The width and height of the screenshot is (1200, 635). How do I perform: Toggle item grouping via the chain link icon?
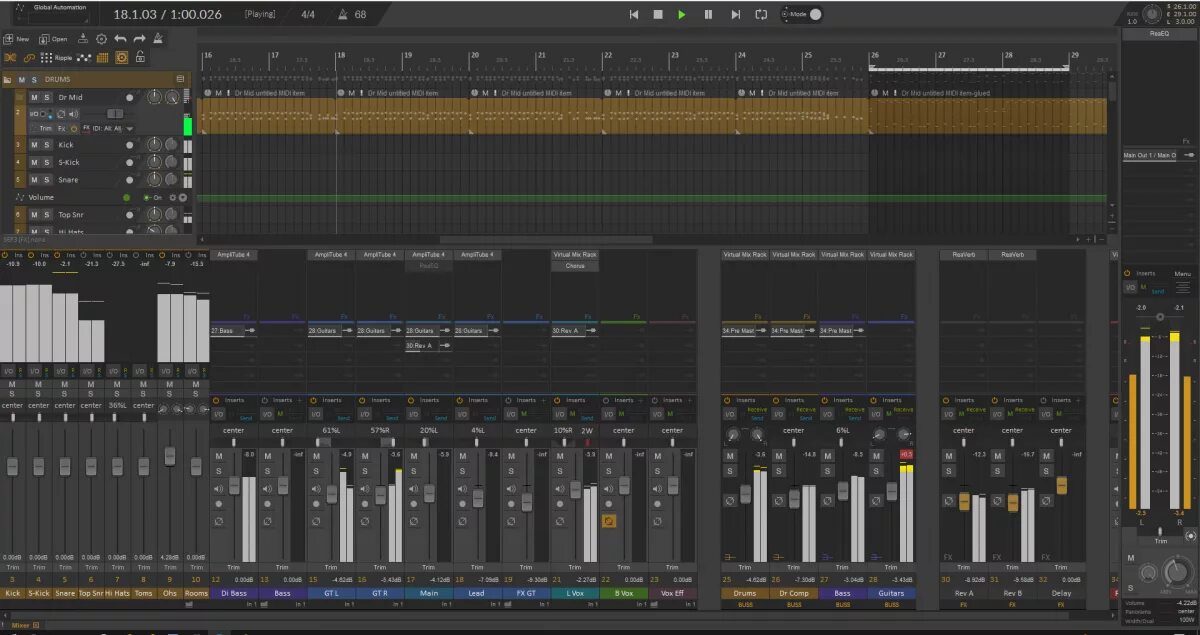point(29,58)
